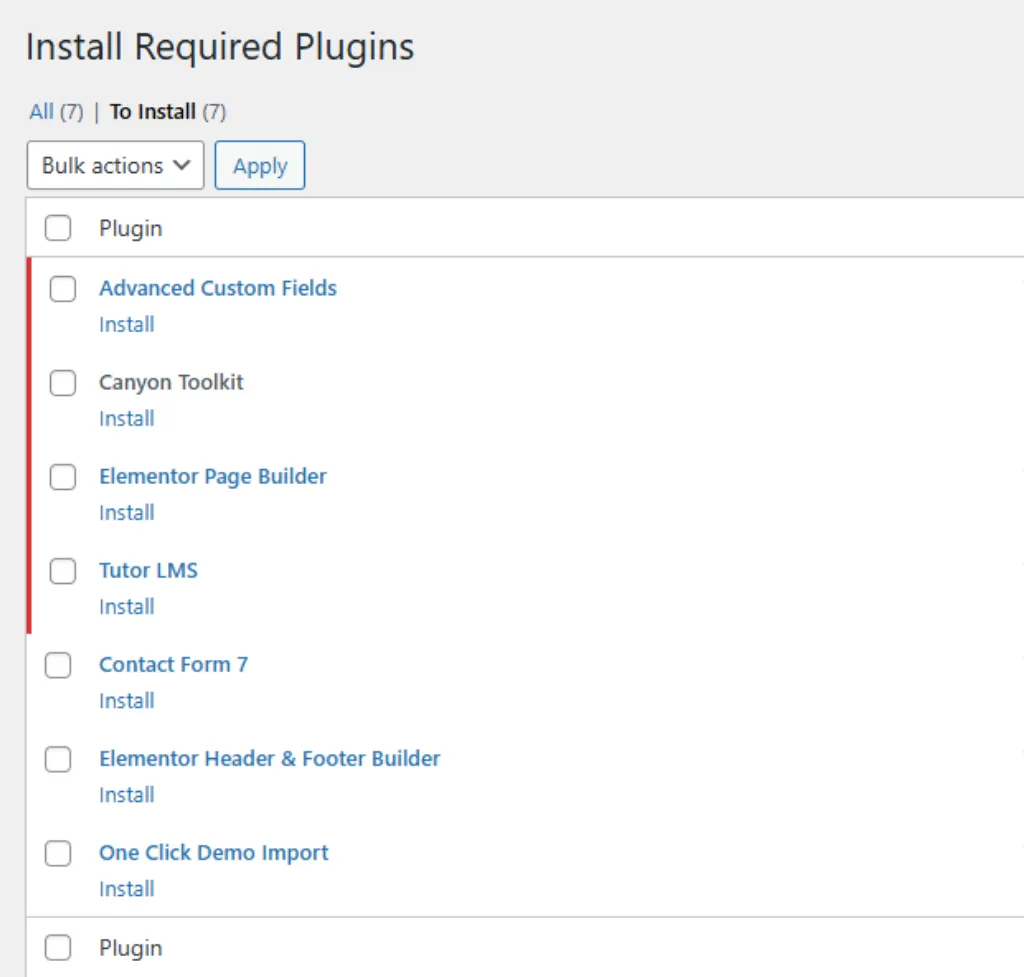Mark the One Click Demo Import checkbox
Screen dimensions: 1024x977
[58, 853]
